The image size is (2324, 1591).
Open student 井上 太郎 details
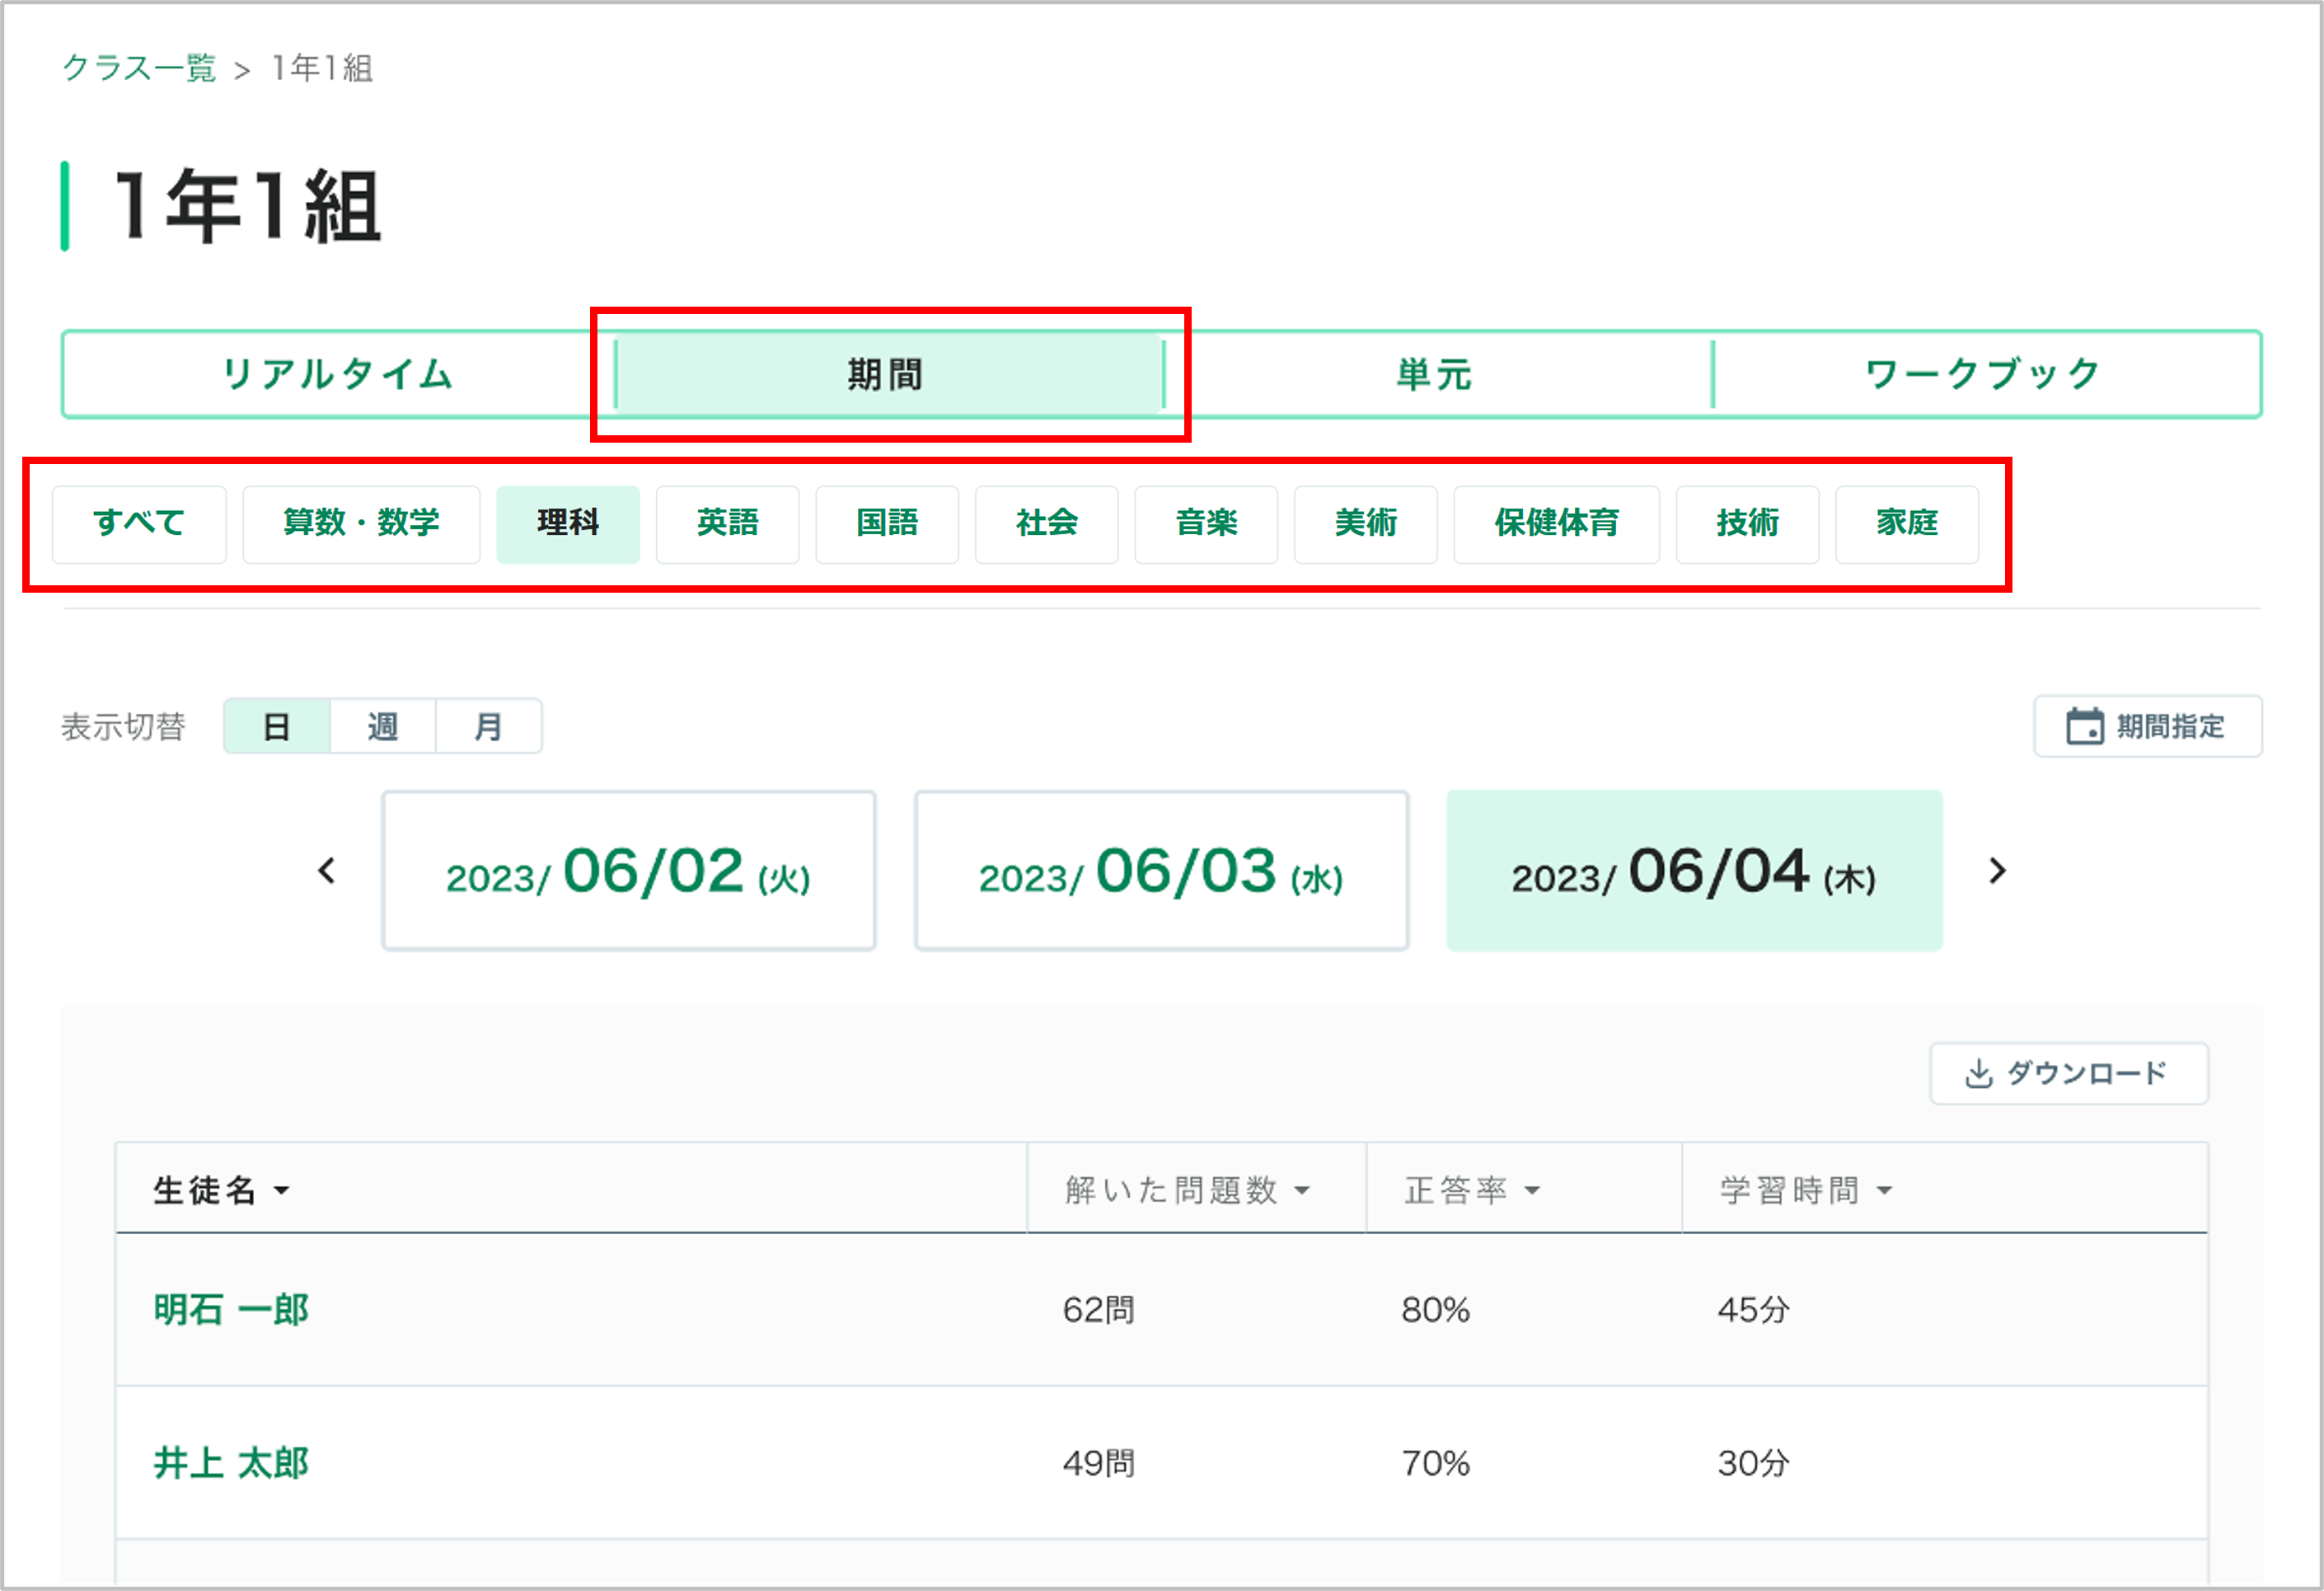(231, 1464)
